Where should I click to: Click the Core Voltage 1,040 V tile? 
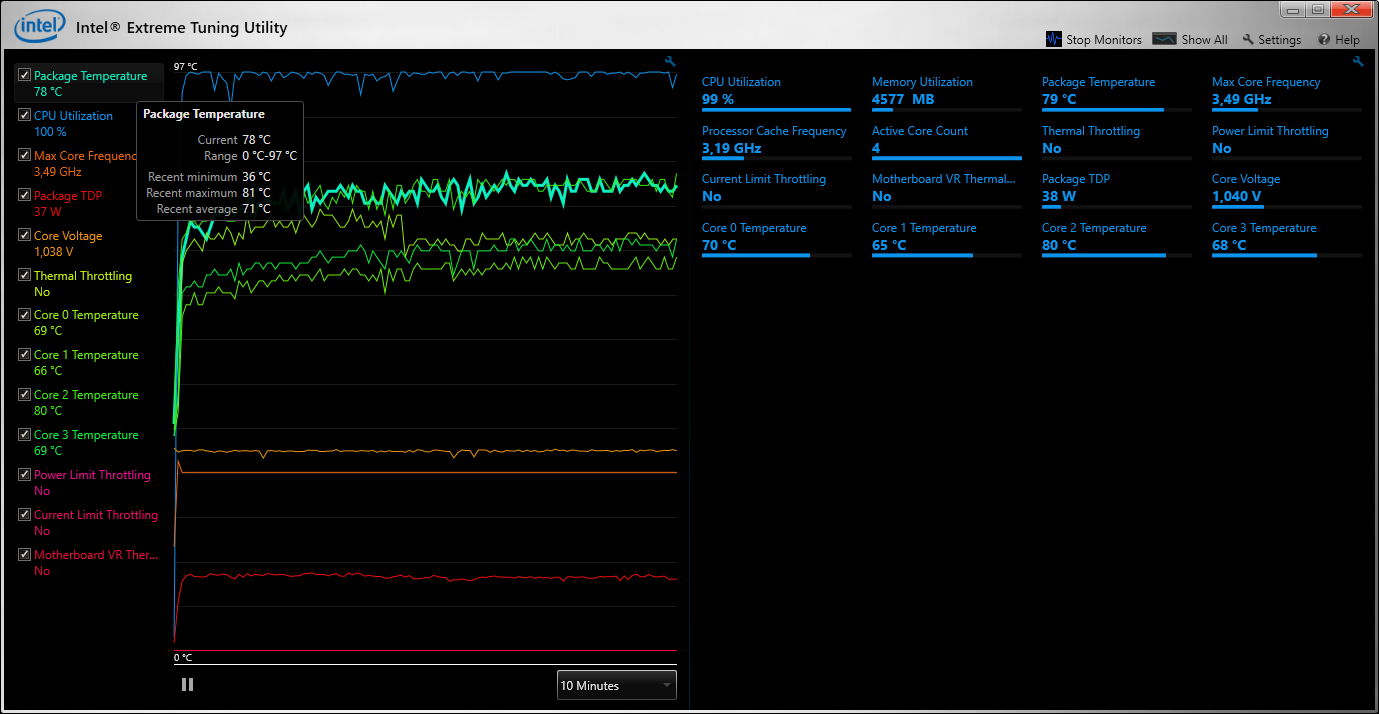pos(1287,189)
